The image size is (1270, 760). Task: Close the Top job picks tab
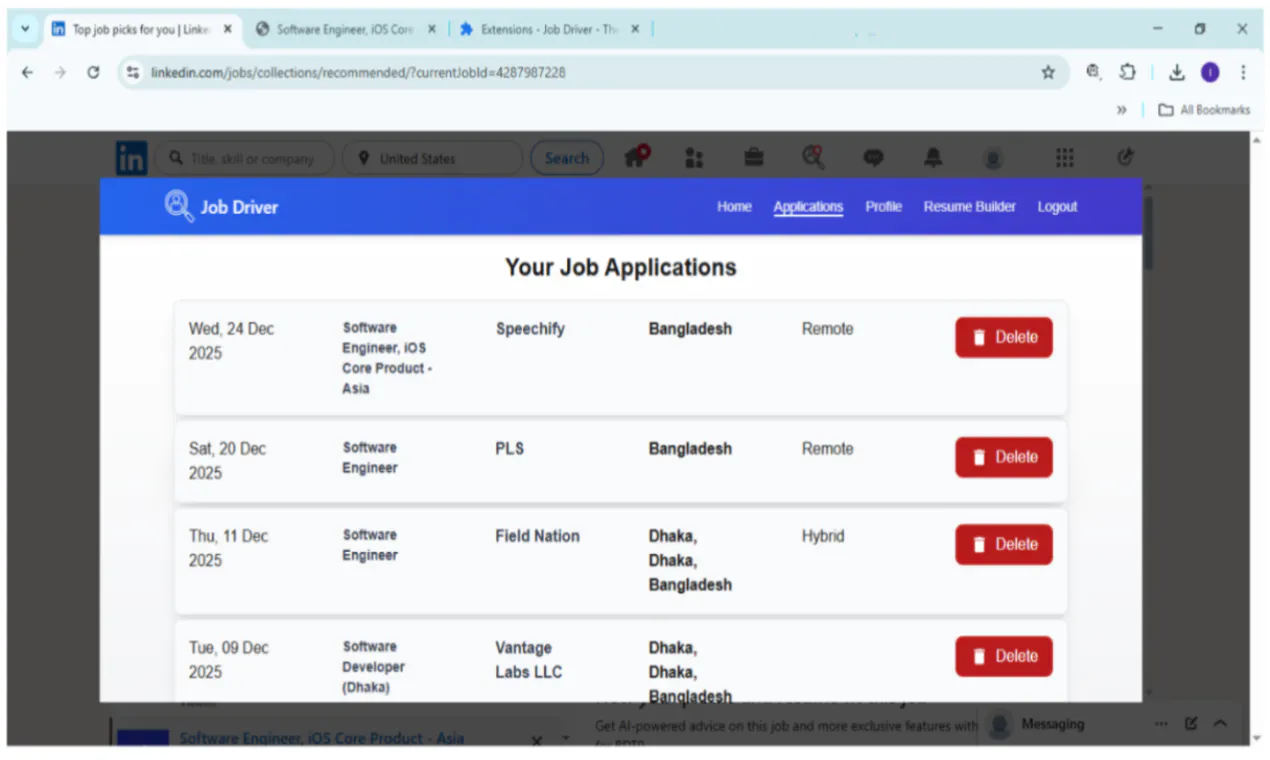point(227,29)
